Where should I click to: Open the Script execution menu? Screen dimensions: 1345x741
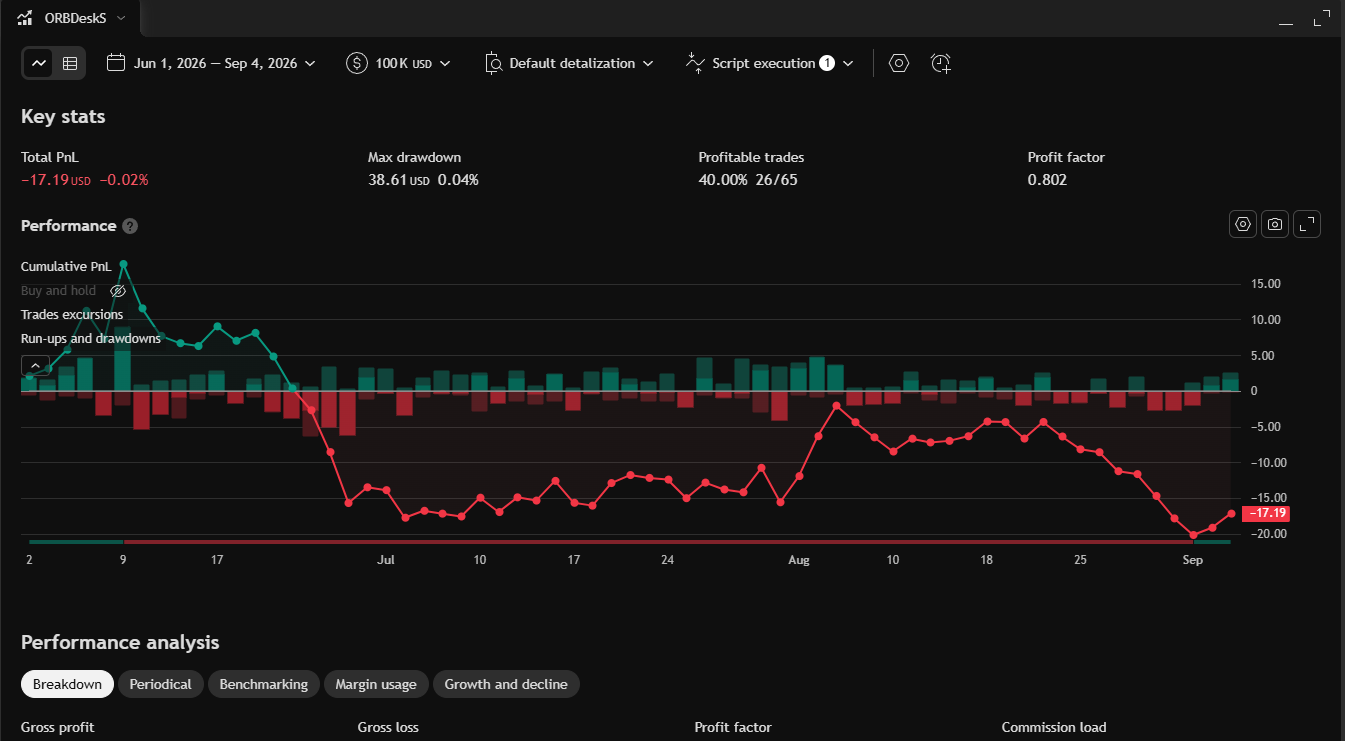click(770, 63)
